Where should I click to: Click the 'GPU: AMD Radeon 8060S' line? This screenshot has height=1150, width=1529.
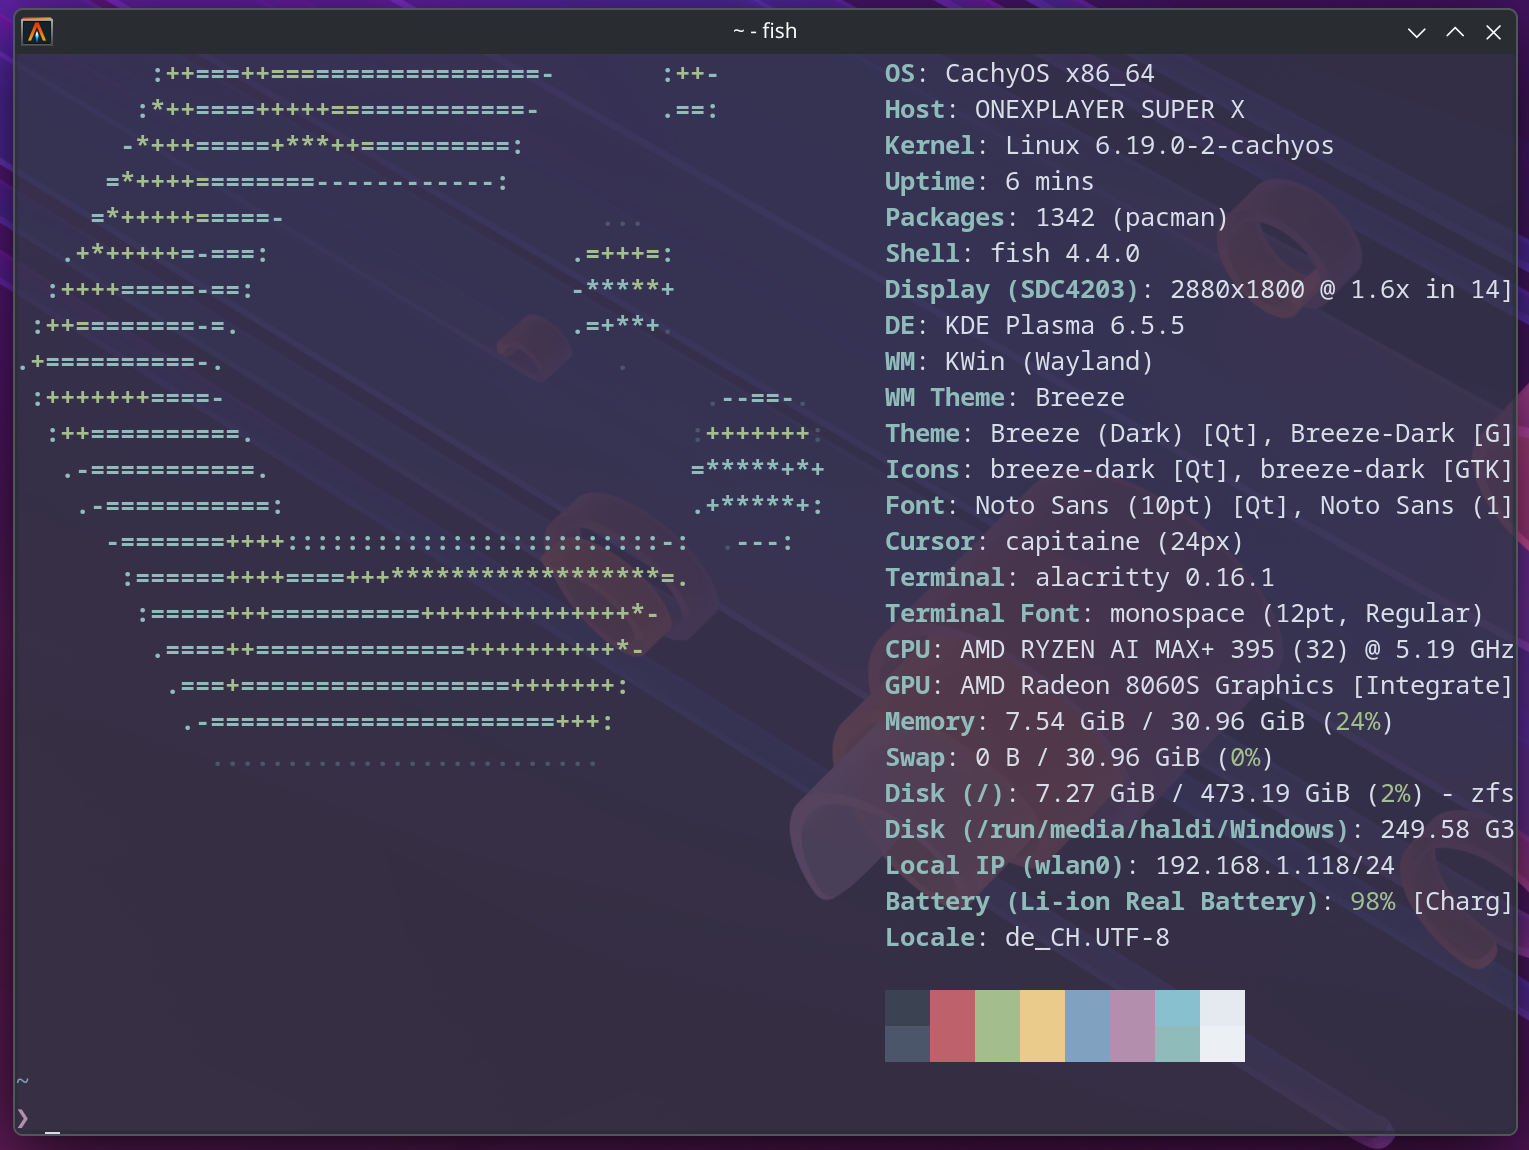[1199, 686]
